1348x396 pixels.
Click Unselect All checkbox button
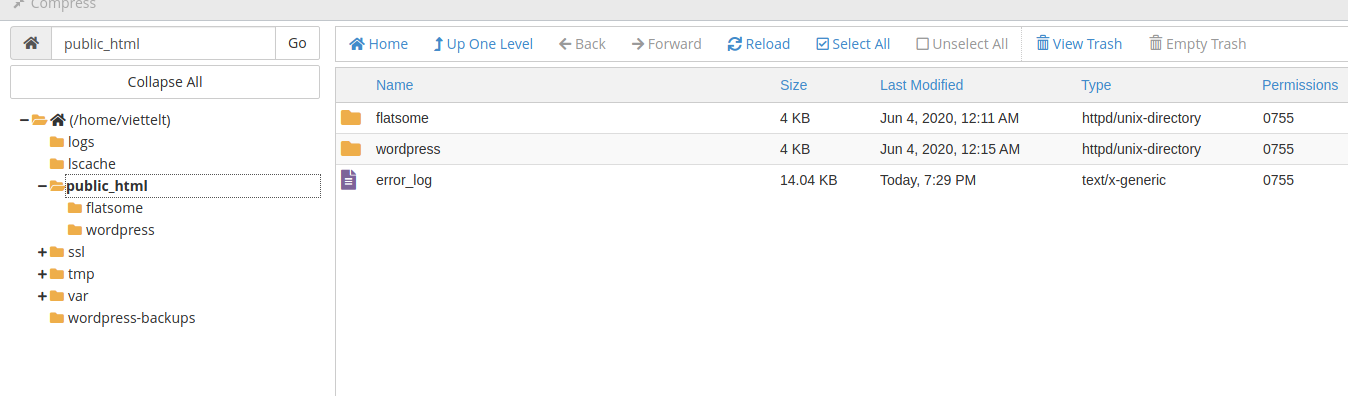click(962, 44)
